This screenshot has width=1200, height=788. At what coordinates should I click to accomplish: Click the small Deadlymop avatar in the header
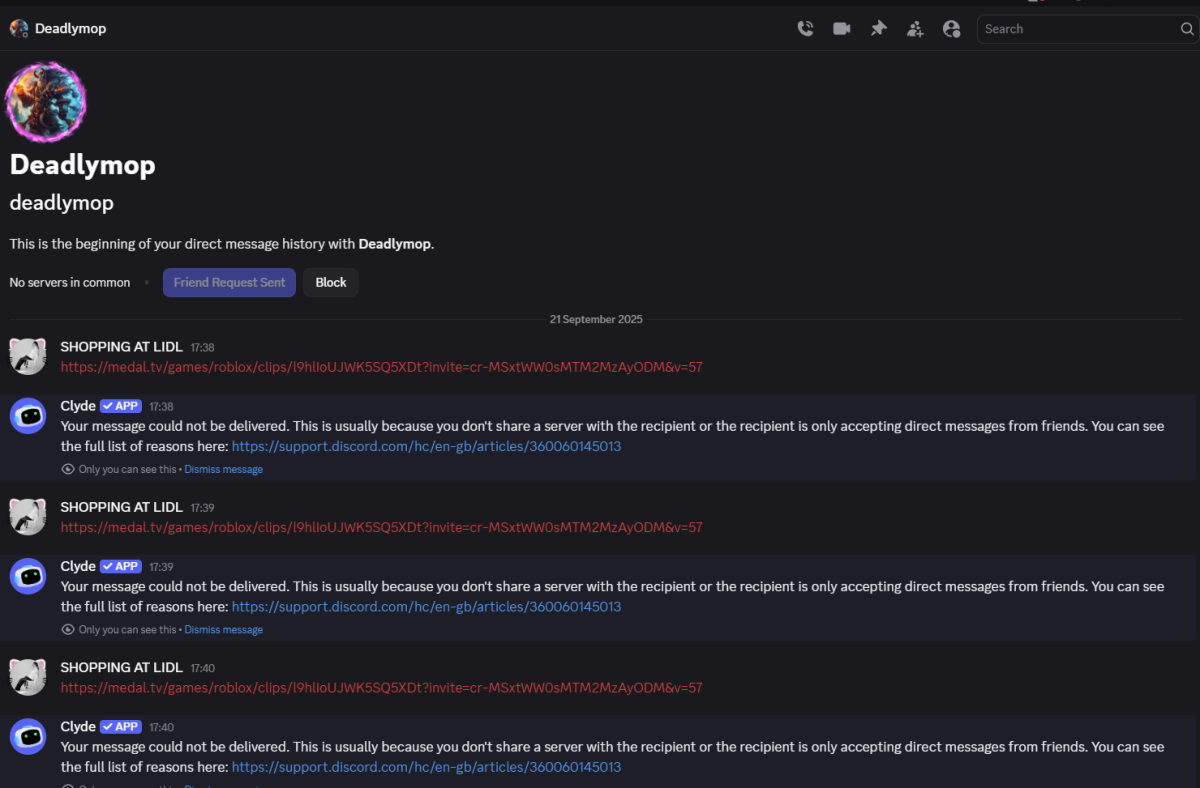click(x=19, y=29)
